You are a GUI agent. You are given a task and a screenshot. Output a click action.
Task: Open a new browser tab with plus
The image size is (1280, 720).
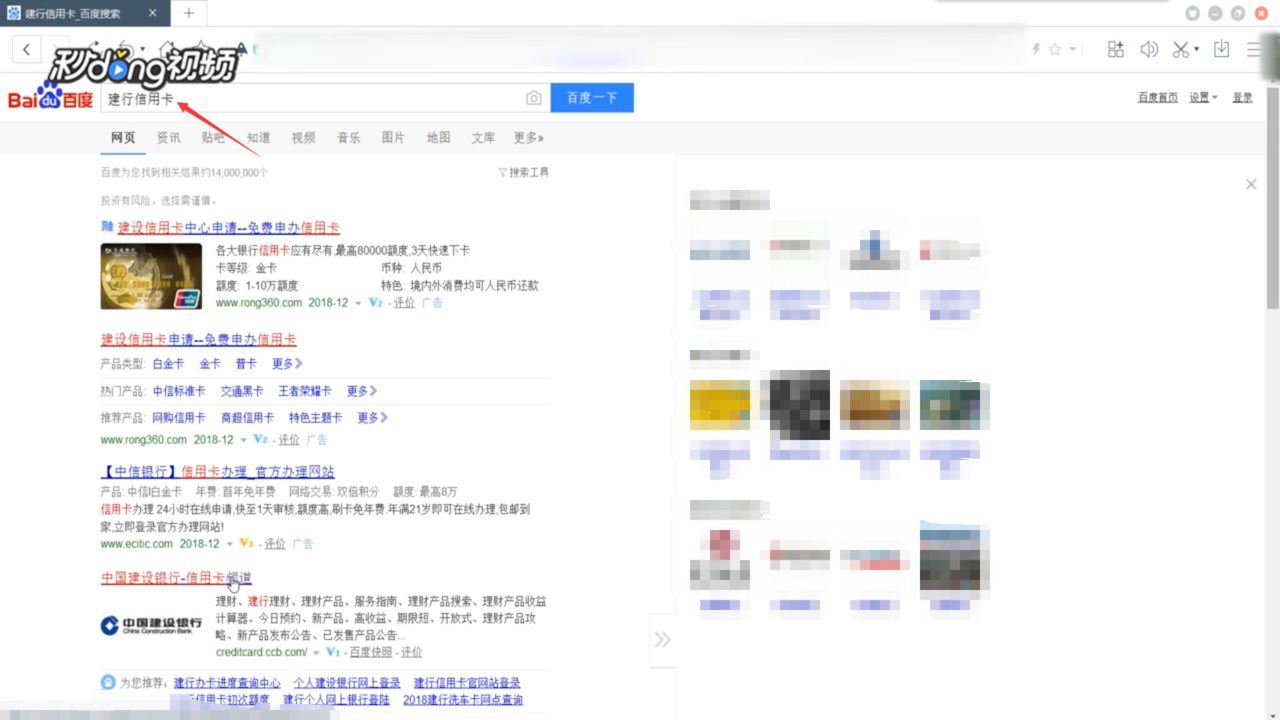pos(188,13)
